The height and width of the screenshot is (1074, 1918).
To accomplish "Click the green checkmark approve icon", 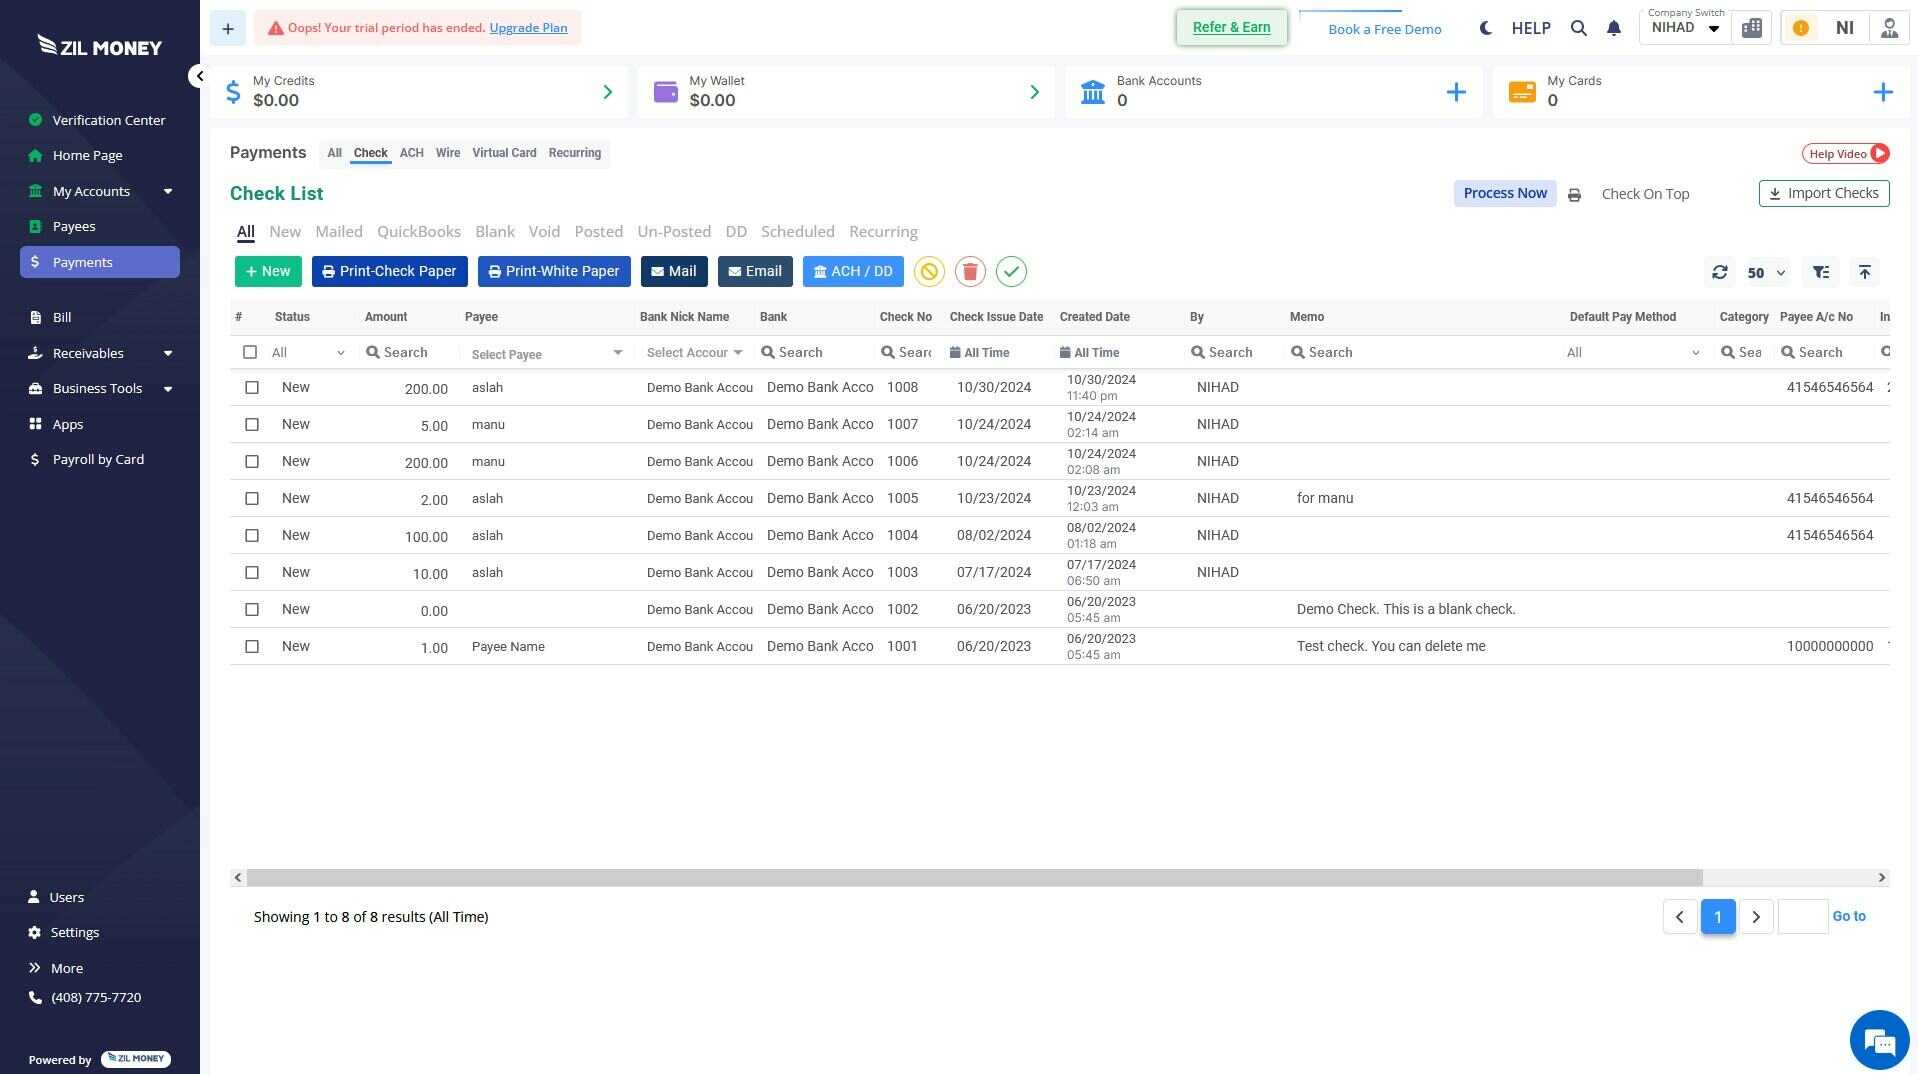I will pos(1011,272).
